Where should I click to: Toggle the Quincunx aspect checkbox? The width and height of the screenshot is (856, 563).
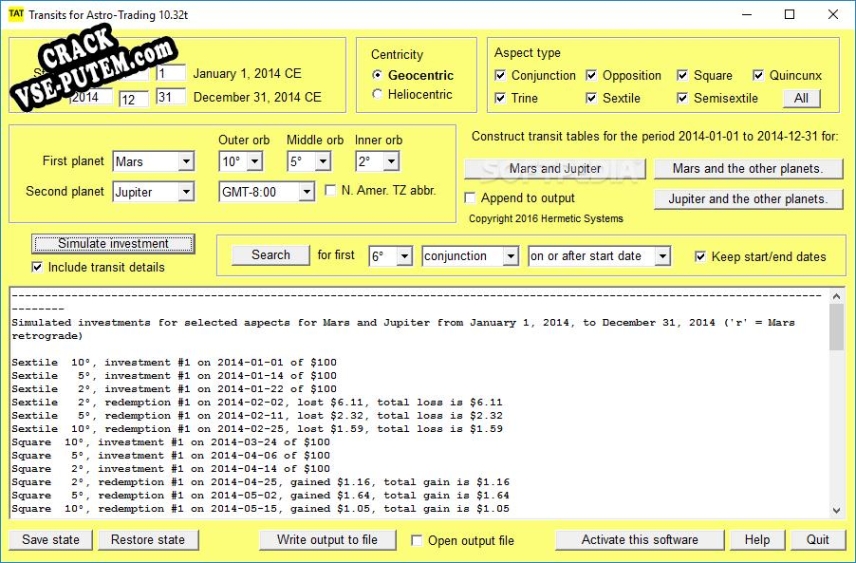tap(758, 75)
